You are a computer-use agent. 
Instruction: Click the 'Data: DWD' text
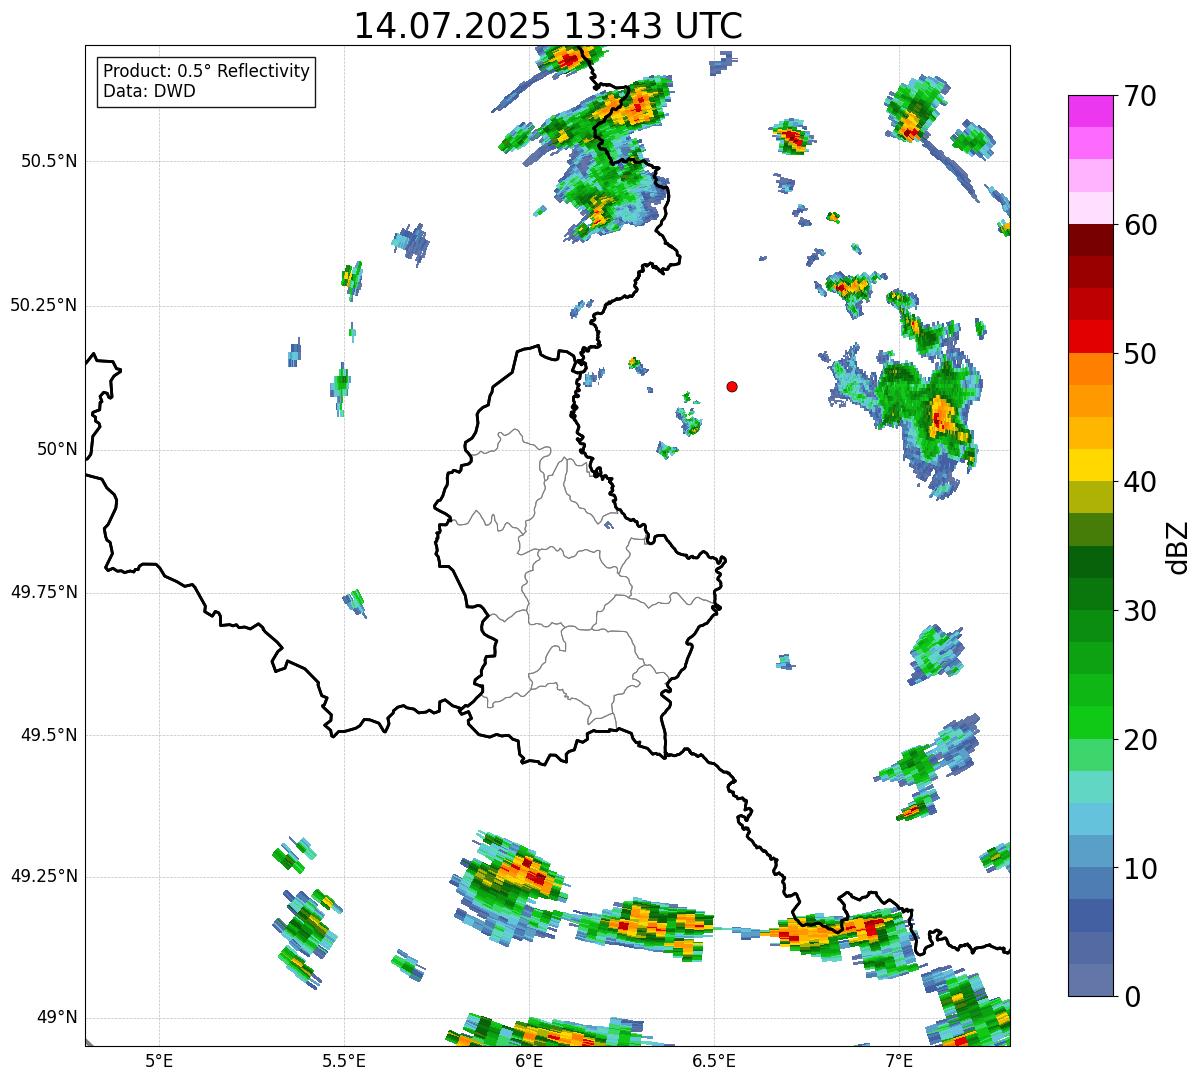pyautogui.click(x=149, y=91)
